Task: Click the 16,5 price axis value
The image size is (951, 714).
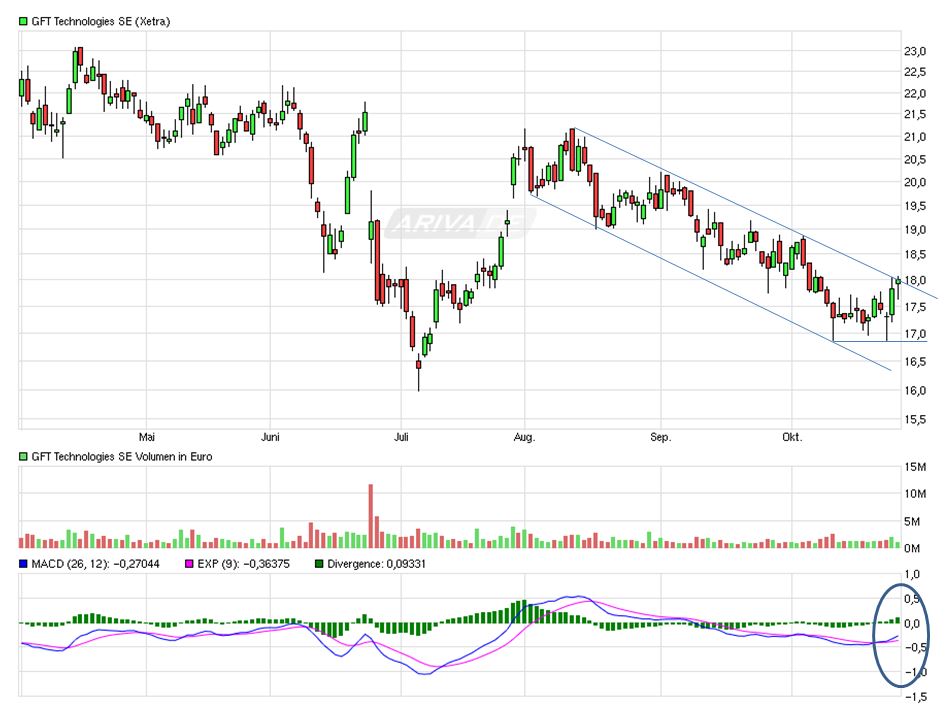Action: [x=915, y=362]
